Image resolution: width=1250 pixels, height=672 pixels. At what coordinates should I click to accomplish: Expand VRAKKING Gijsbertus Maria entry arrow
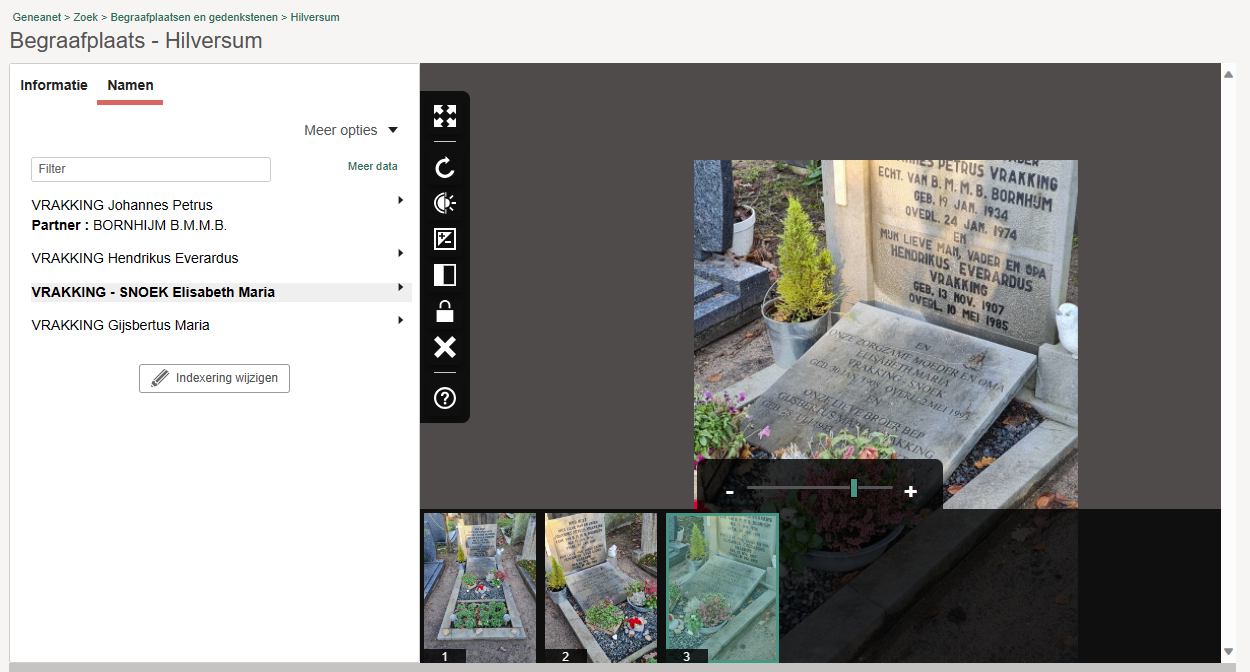[x=400, y=320]
